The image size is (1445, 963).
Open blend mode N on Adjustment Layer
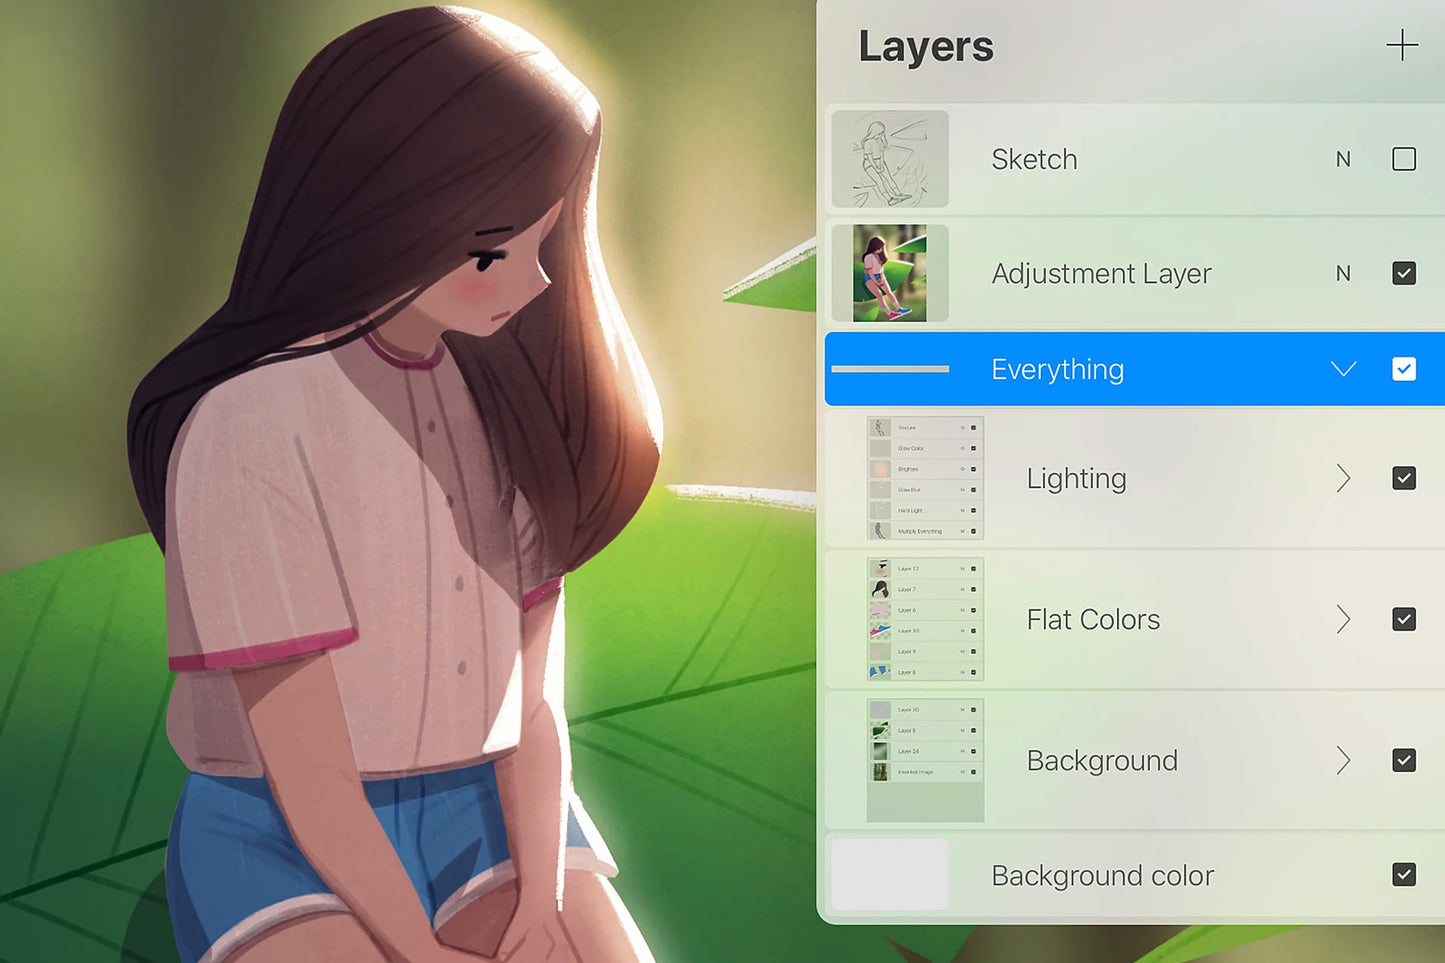[1343, 273]
